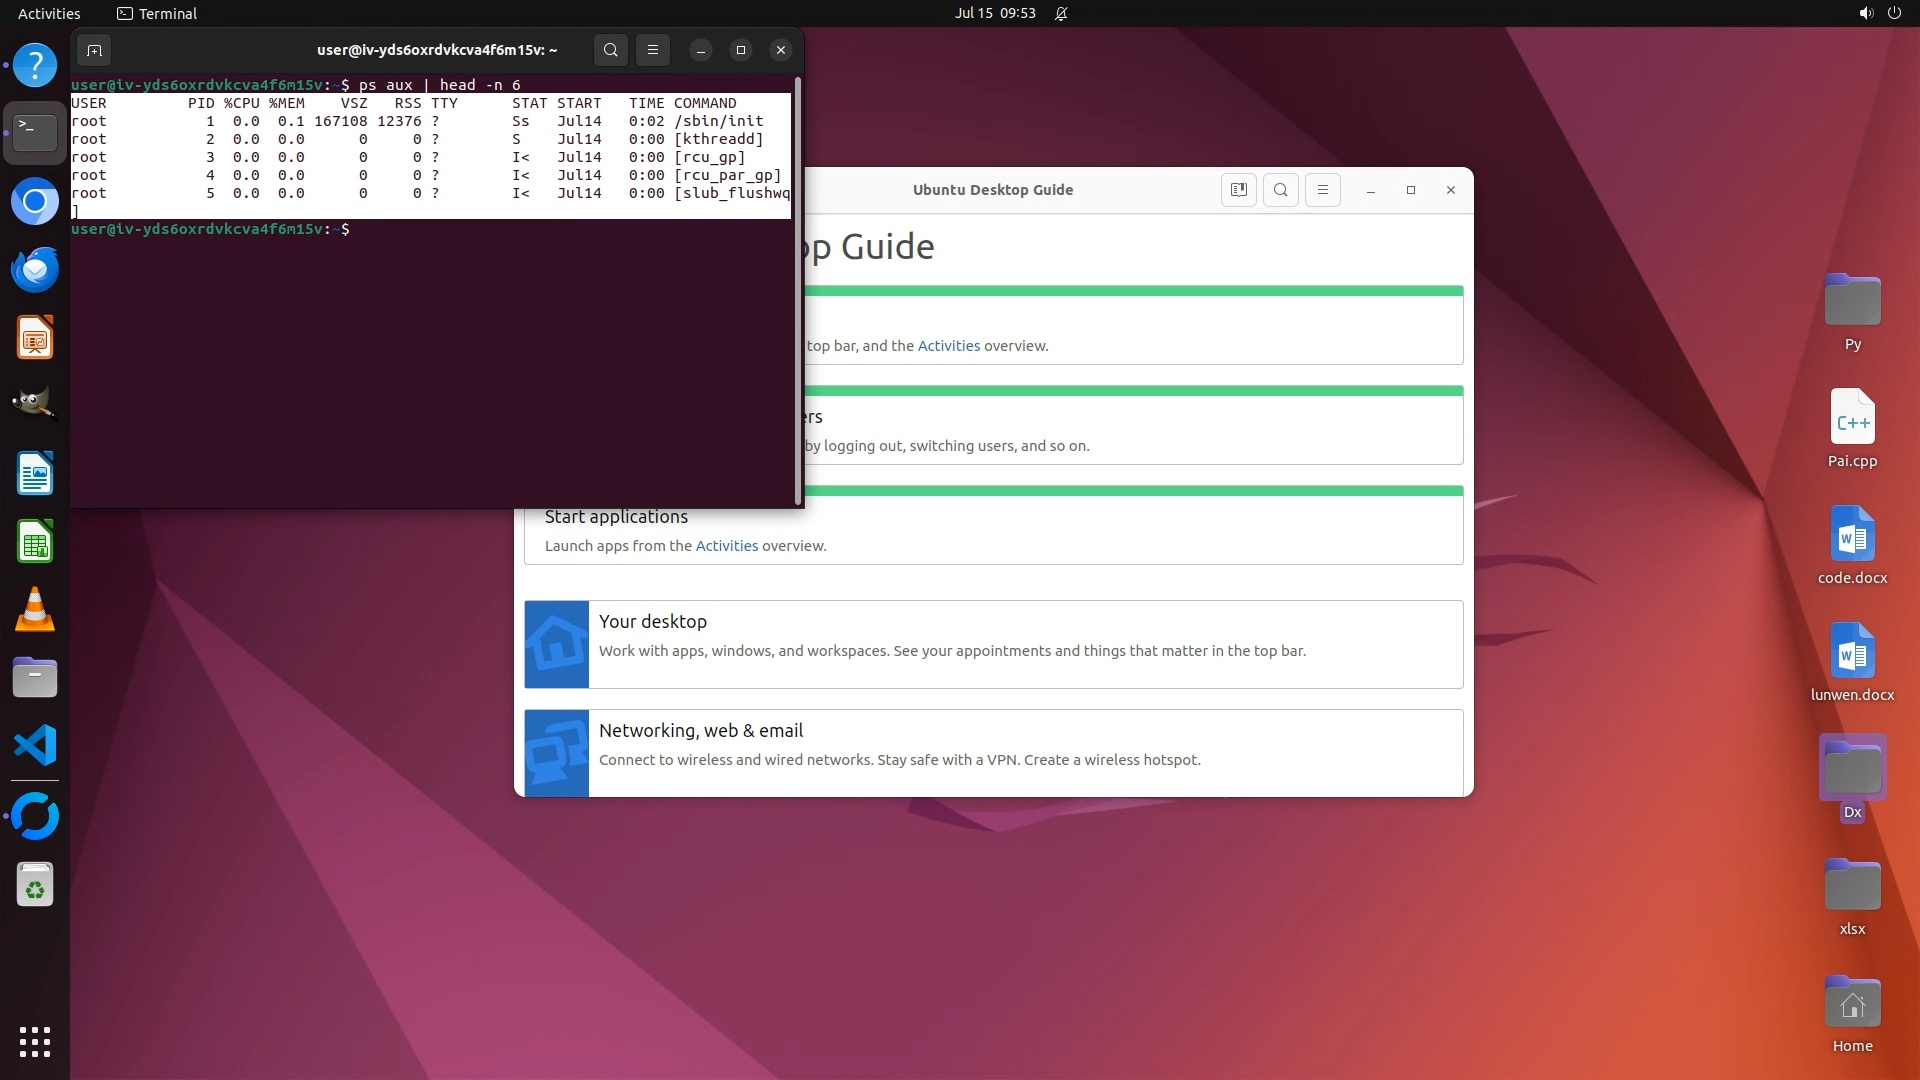The height and width of the screenshot is (1080, 1920).
Task: Show Applications grid in dock
Action: pos(35,1041)
